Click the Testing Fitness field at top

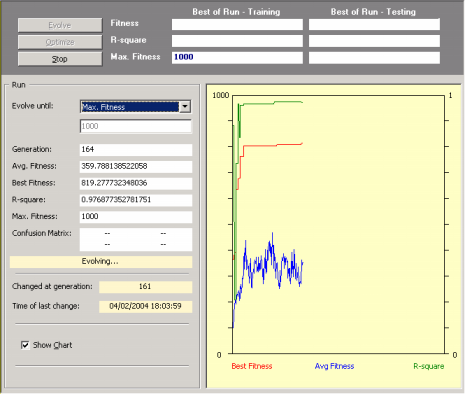pyautogui.click(x=374, y=24)
